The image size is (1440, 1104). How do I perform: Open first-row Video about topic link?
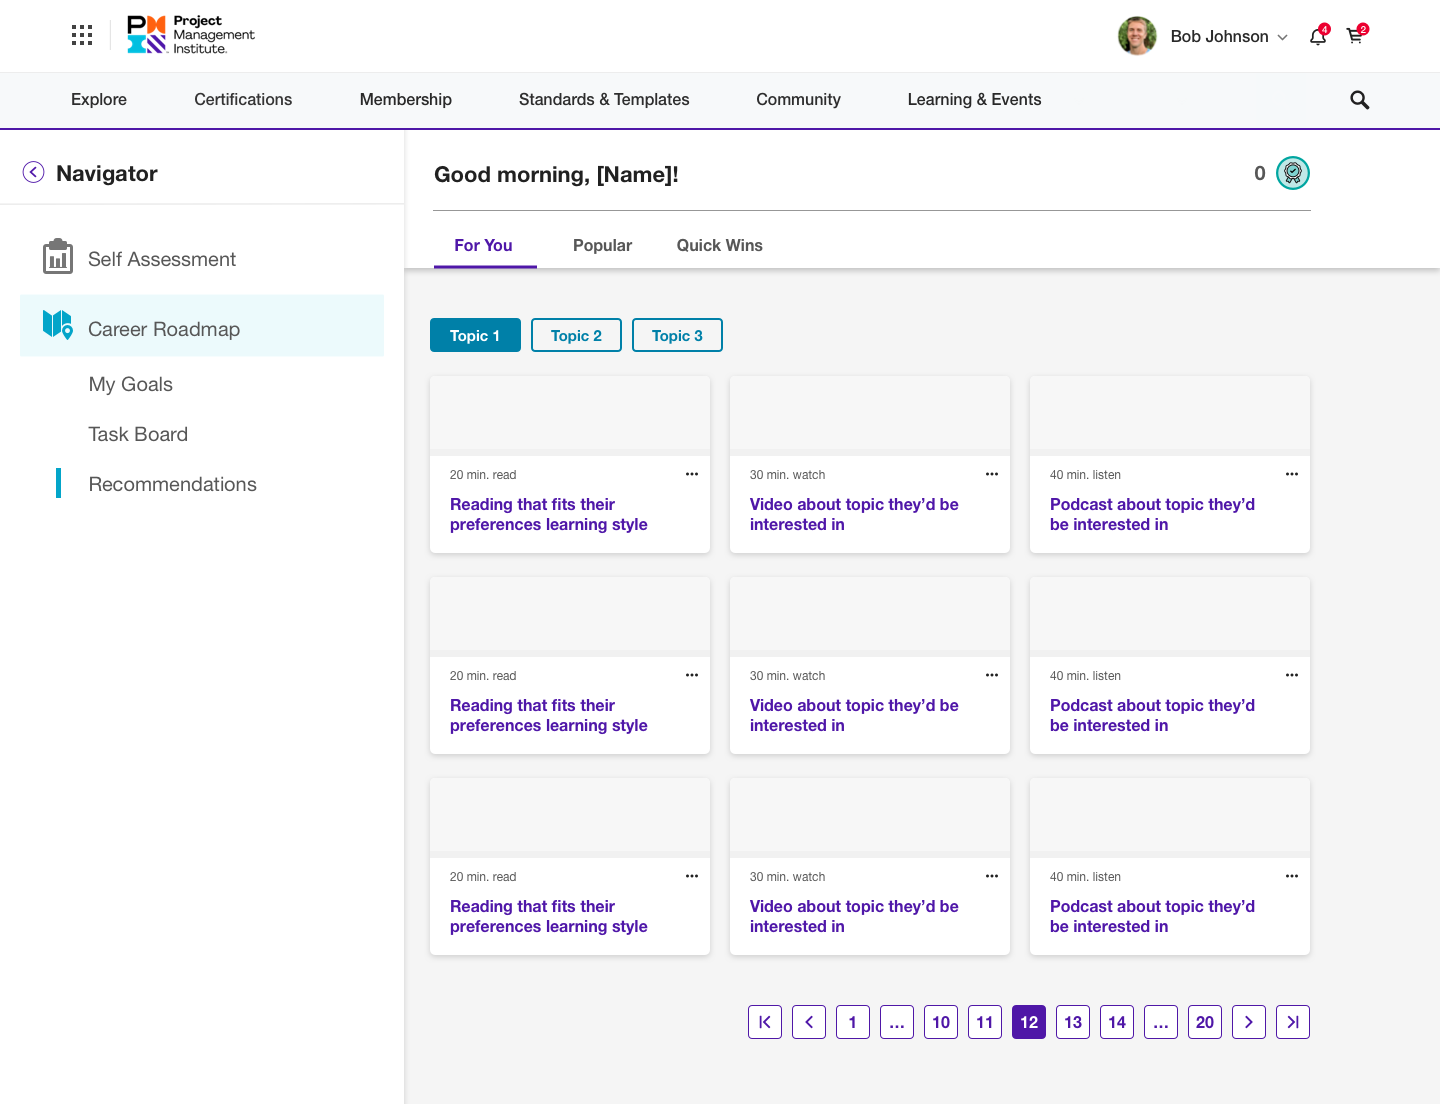click(854, 515)
